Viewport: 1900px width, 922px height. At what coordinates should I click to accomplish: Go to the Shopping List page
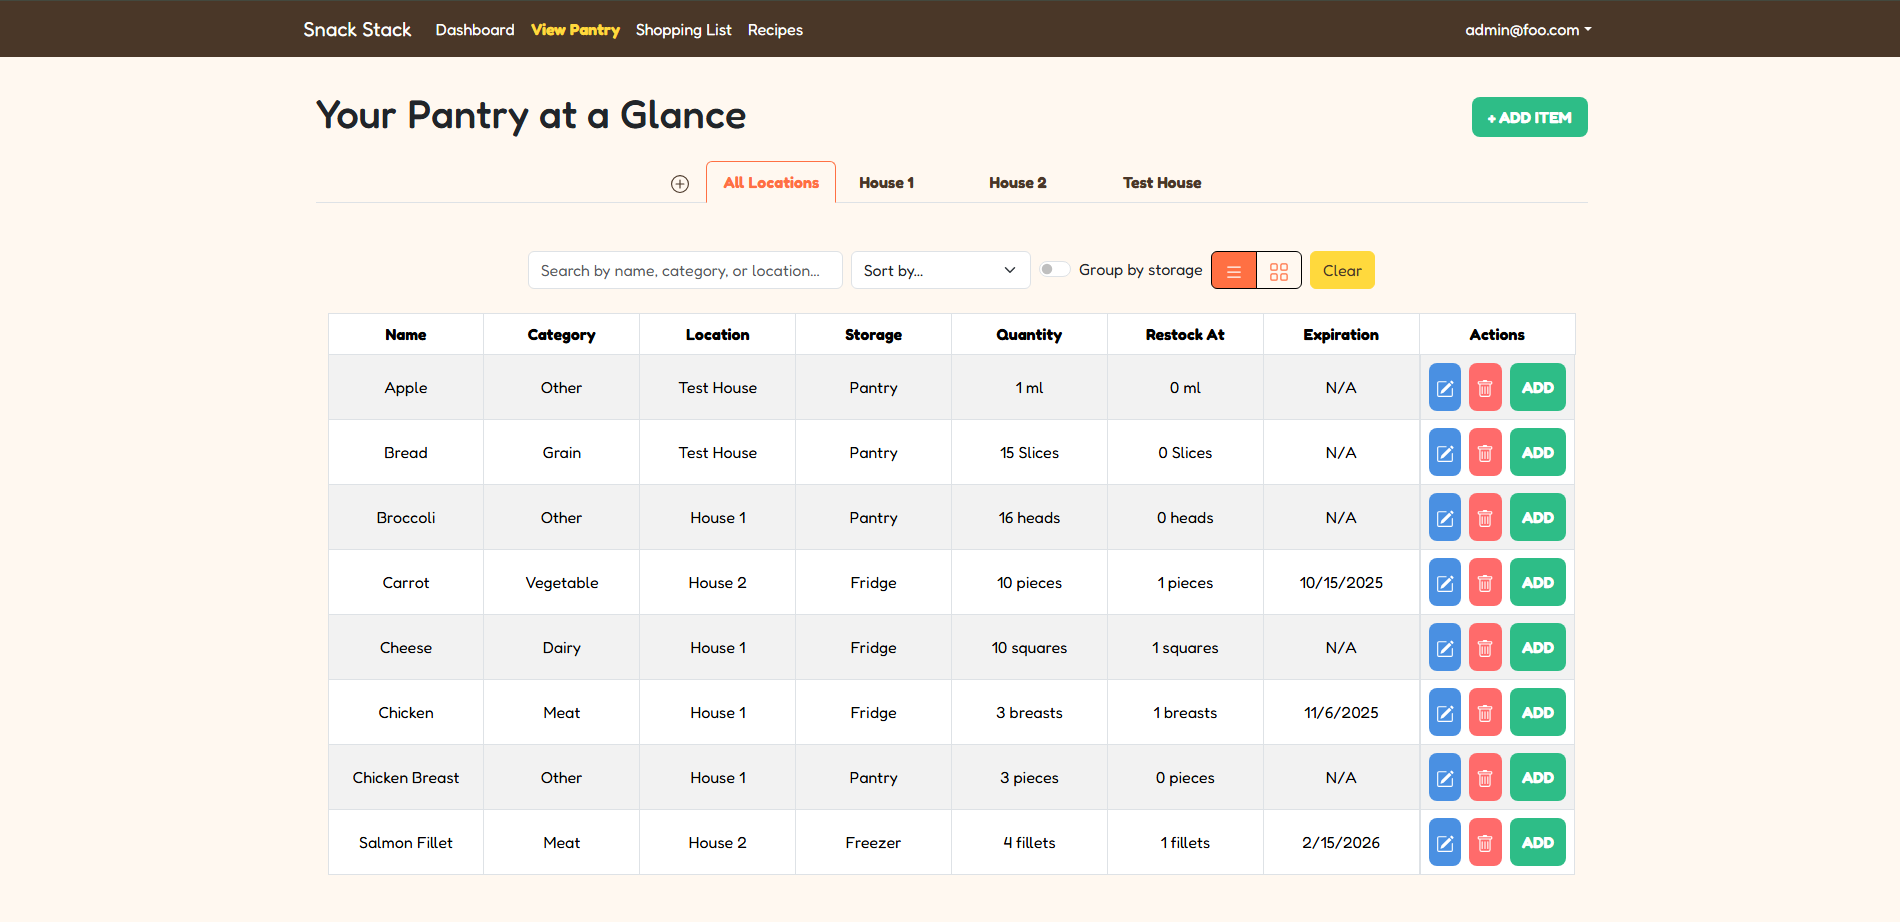(x=683, y=30)
